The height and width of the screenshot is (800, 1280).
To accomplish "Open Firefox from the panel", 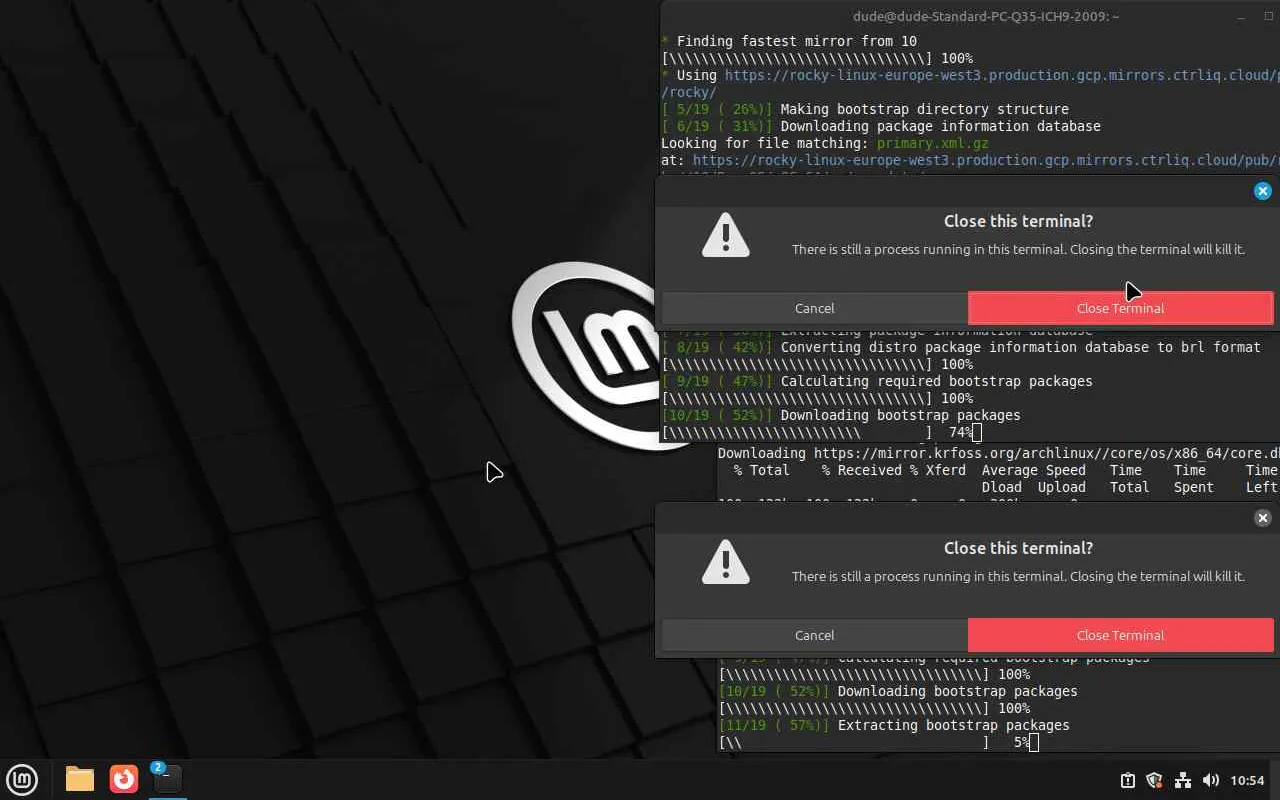I will pyautogui.click(x=124, y=779).
